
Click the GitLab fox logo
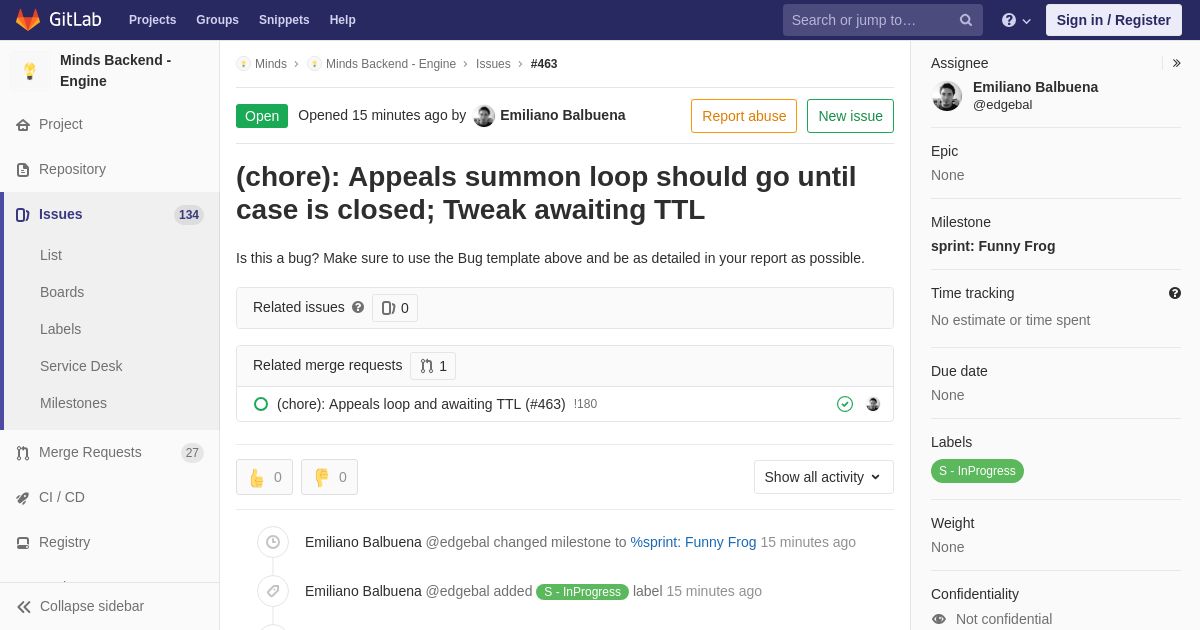click(x=28, y=20)
